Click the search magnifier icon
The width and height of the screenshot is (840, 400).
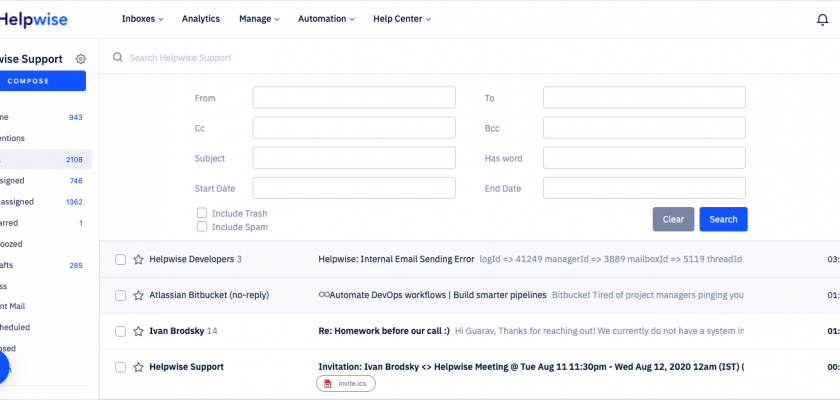(x=117, y=57)
